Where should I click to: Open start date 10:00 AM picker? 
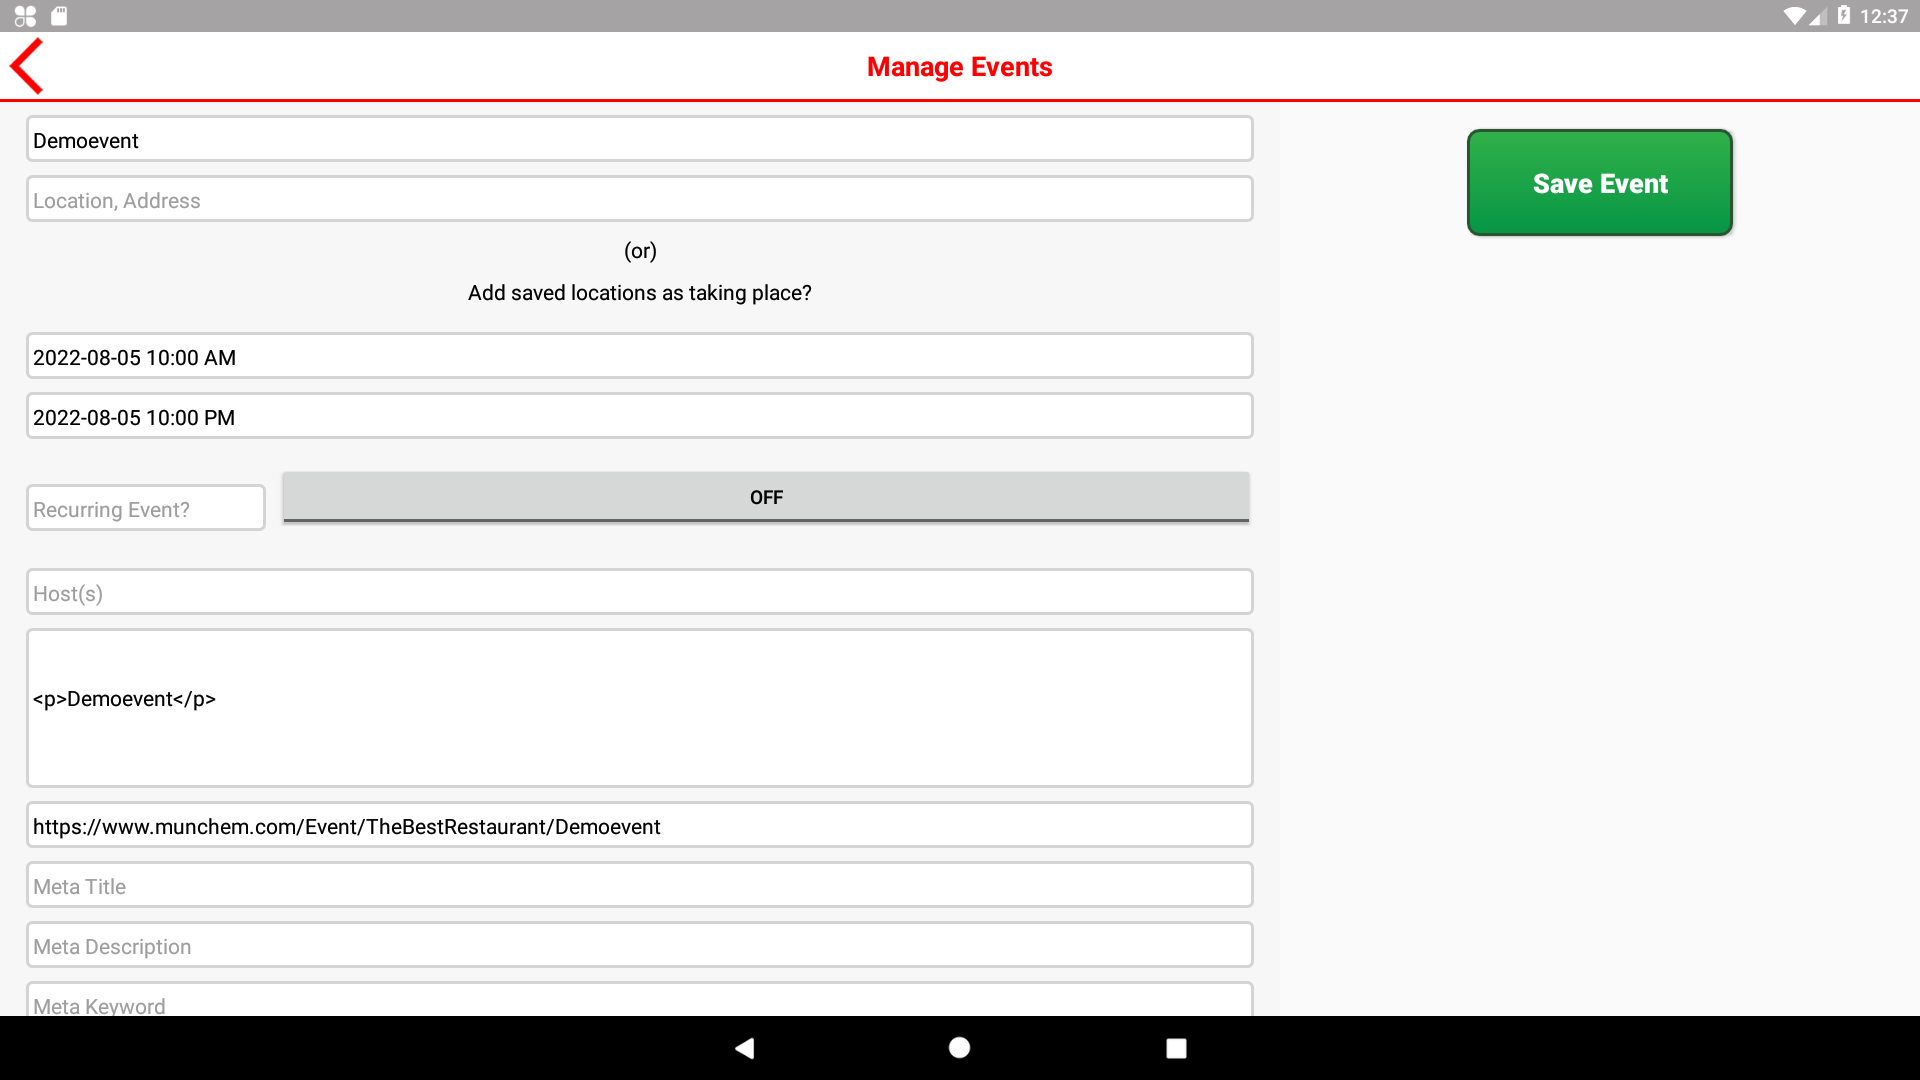pos(639,357)
